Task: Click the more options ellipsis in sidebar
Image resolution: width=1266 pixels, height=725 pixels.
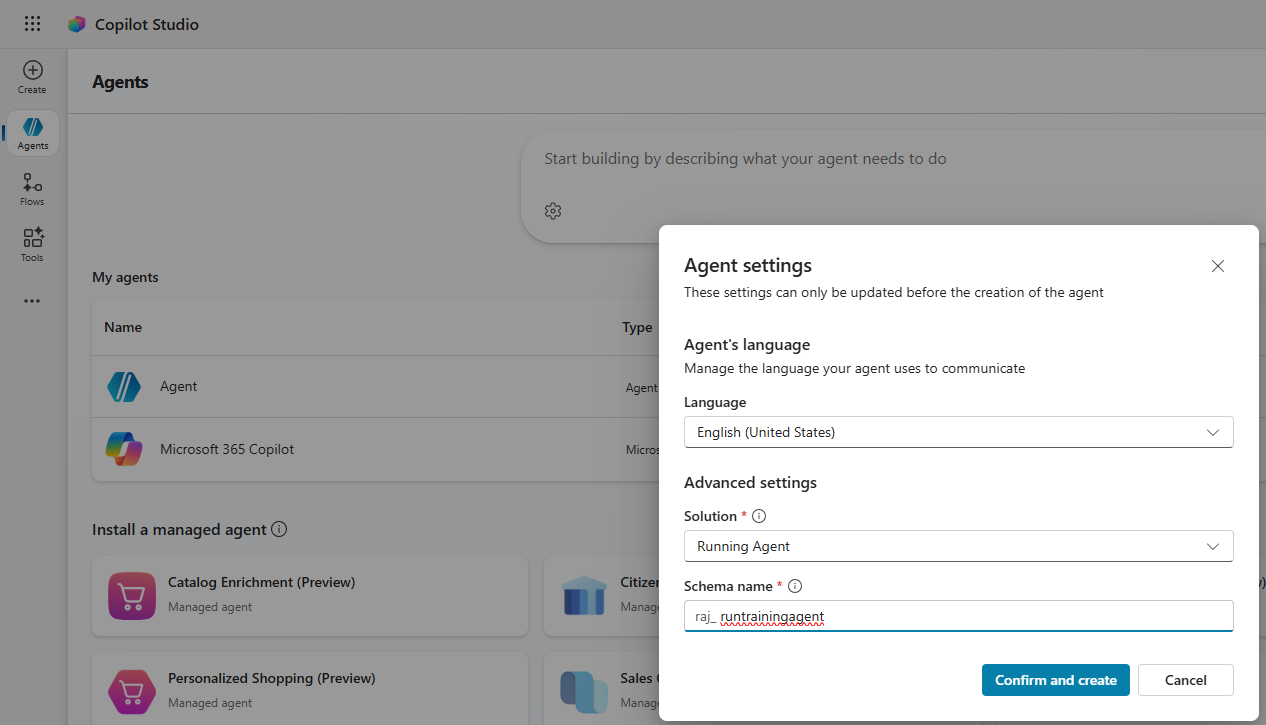Action: (32, 301)
